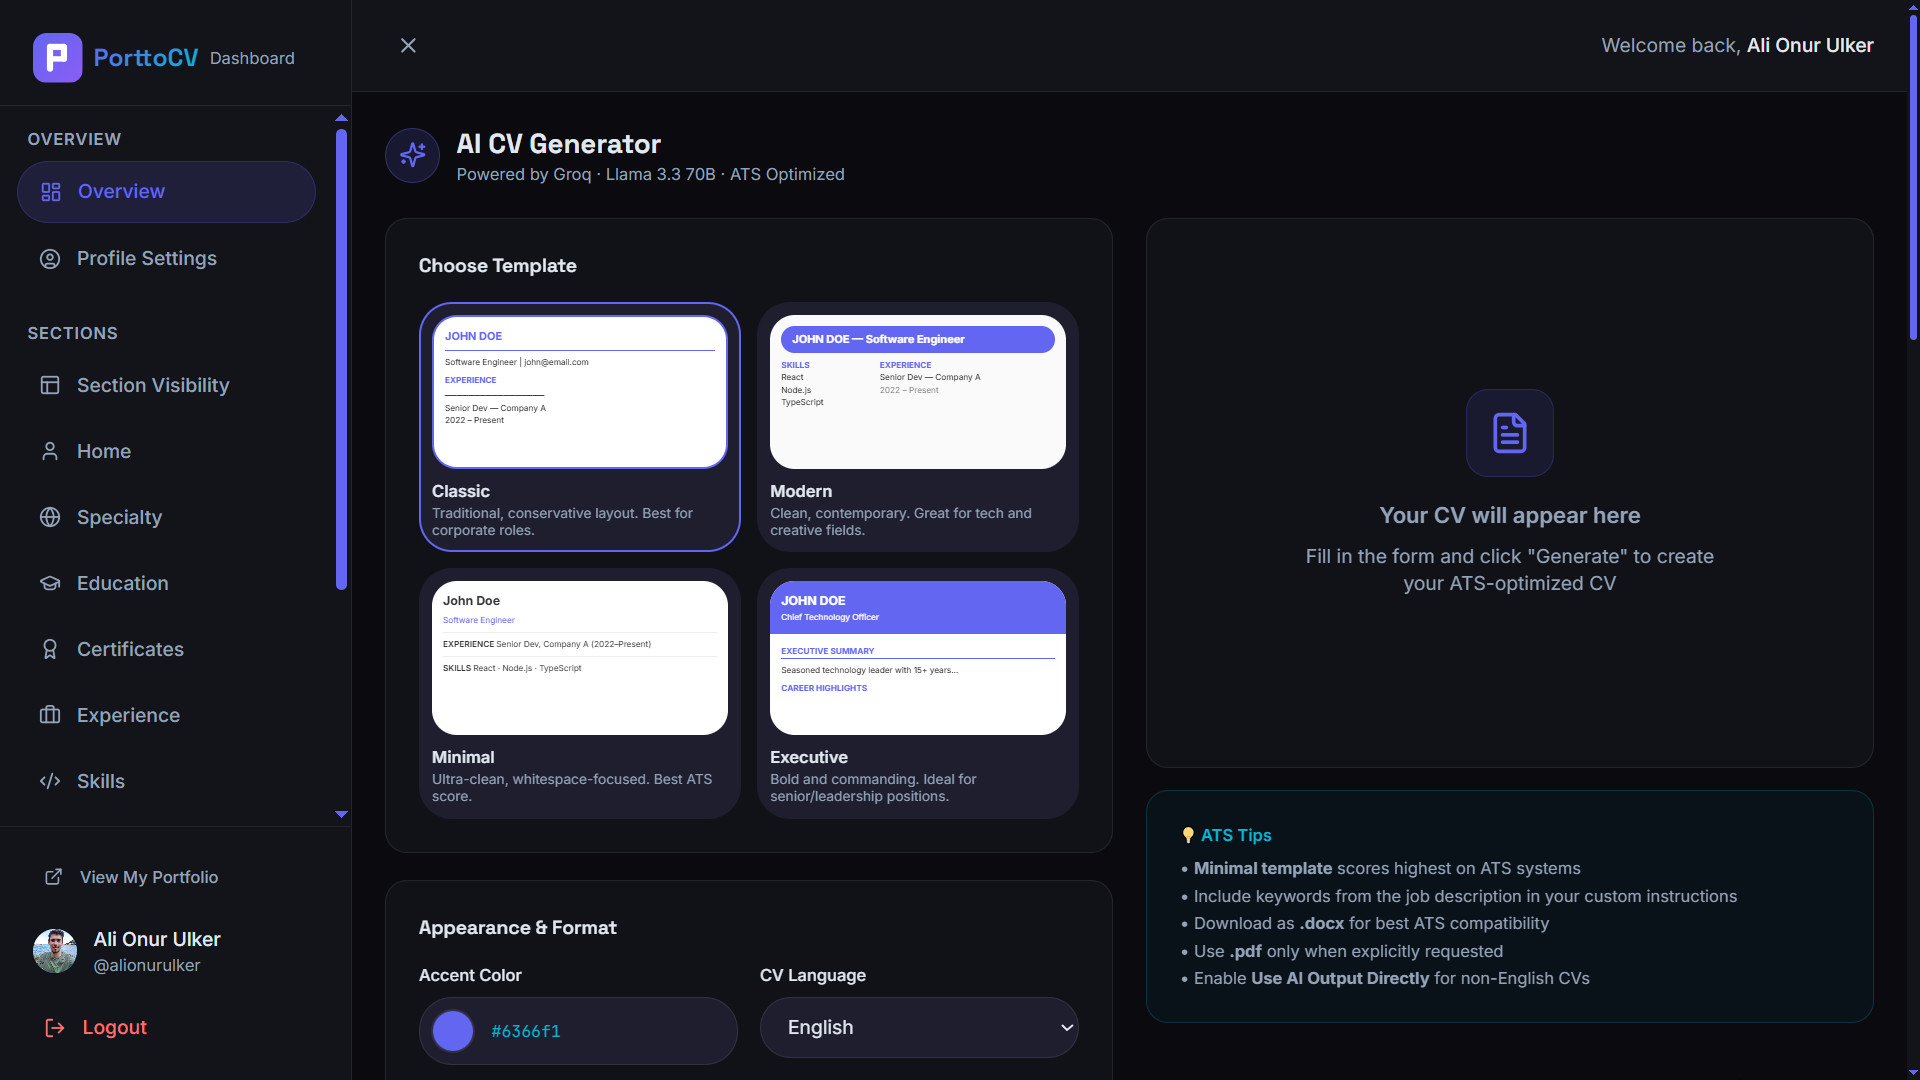Screen dimensions: 1920x1080
Task: Click the Section Visibility layout icon
Action: click(x=50, y=385)
